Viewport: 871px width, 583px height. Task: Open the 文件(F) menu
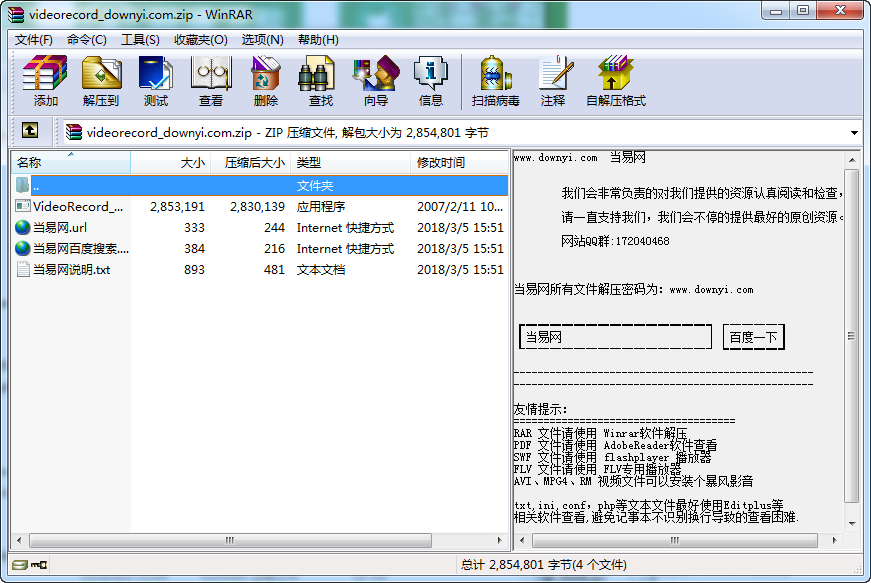tap(34, 40)
